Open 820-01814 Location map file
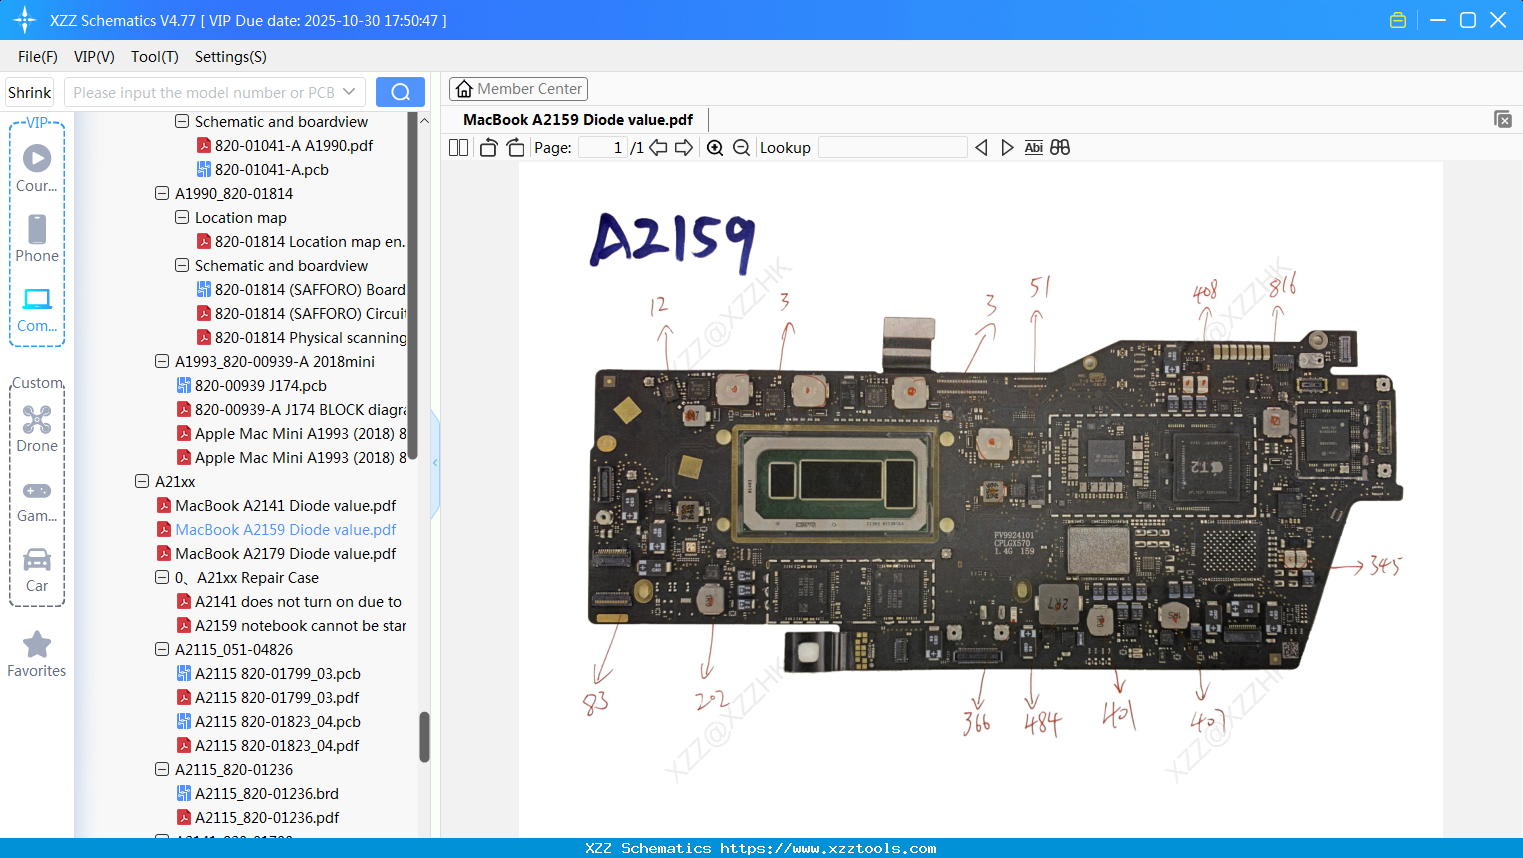Image resolution: width=1523 pixels, height=858 pixels. [x=301, y=242]
